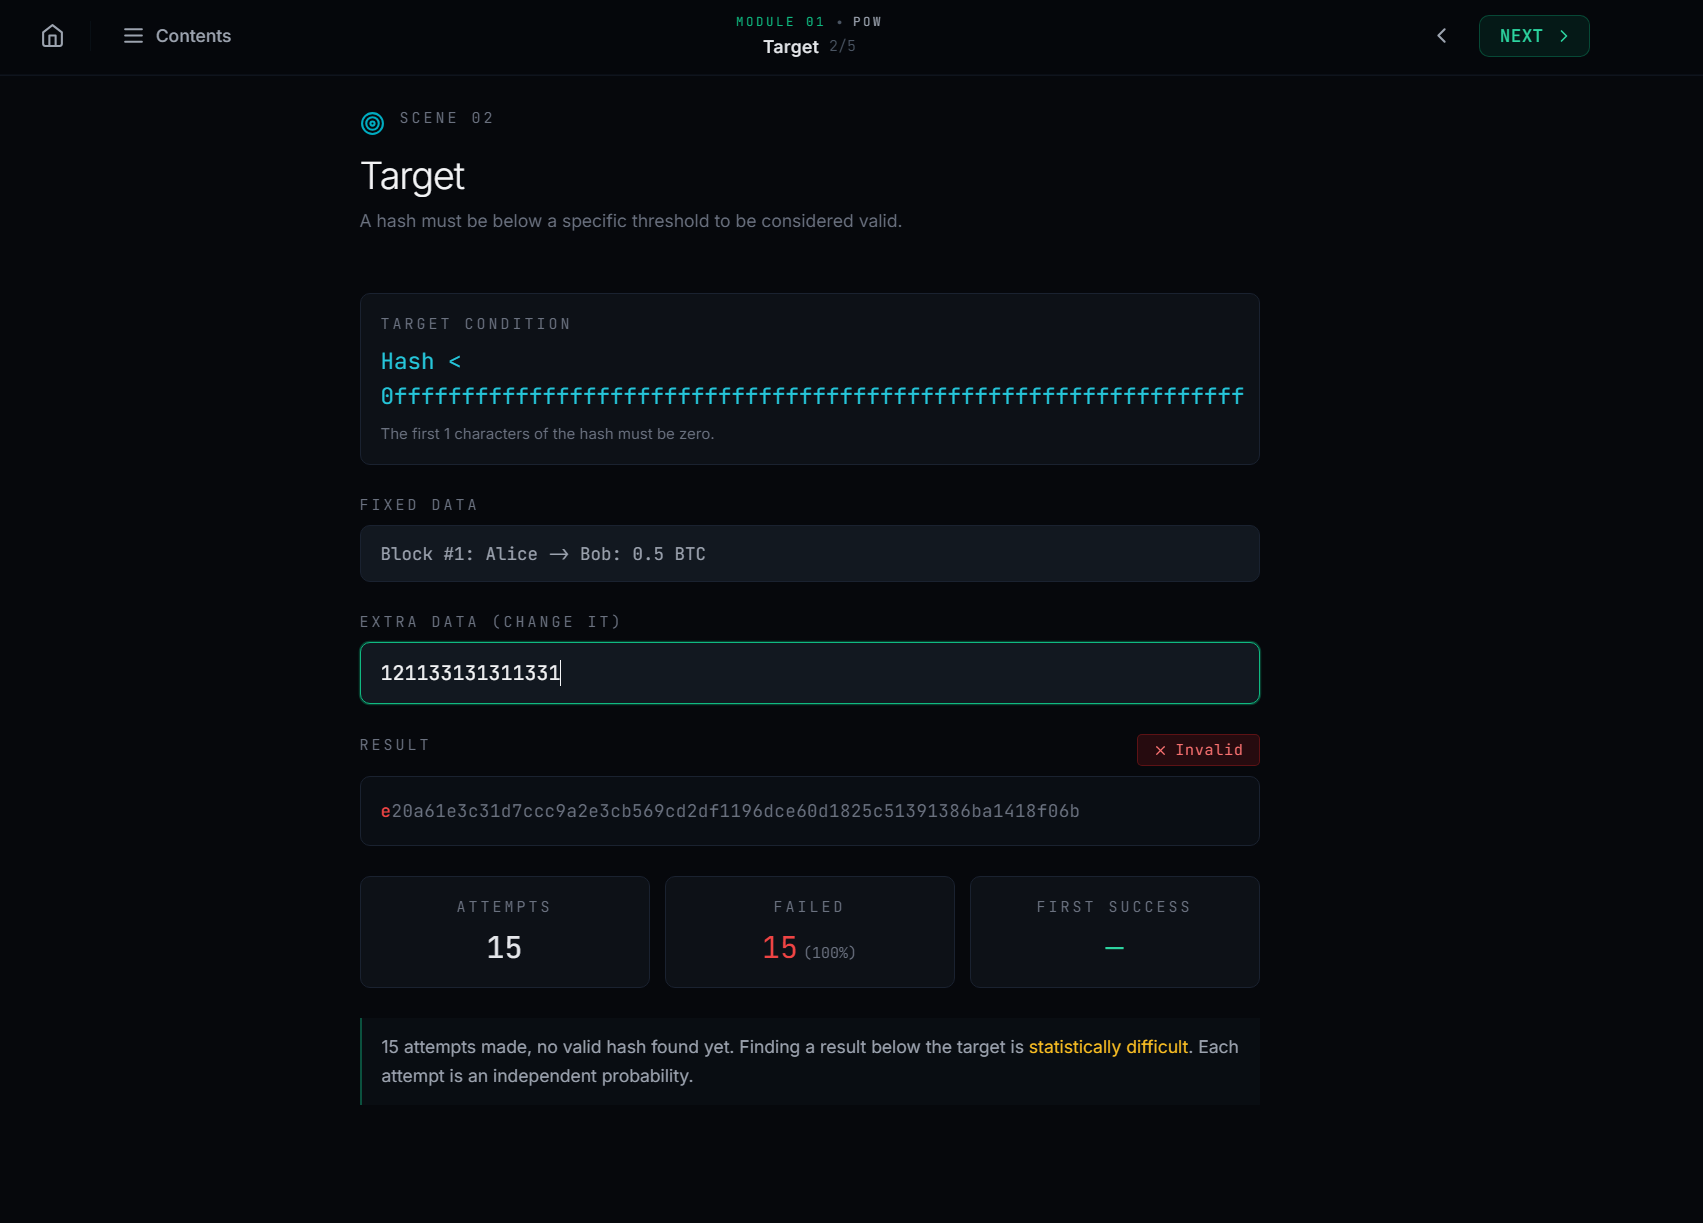
Task: Click the chevron arrow inside the NEXT button
Action: (1563, 35)
